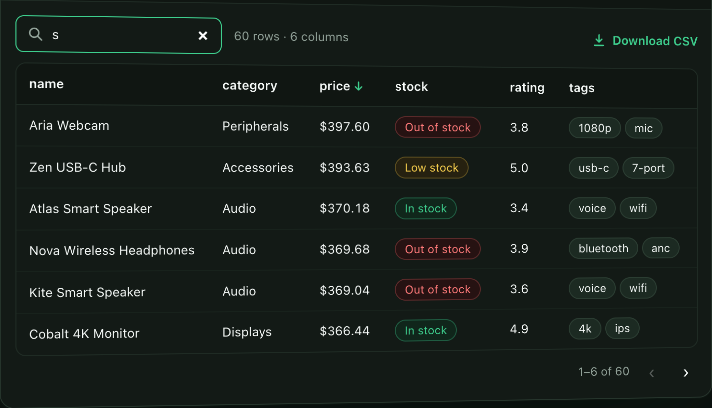Click Audio category in Kite Smart Speaker row
The width and height of the screenshot is (712, 408).
239,291
